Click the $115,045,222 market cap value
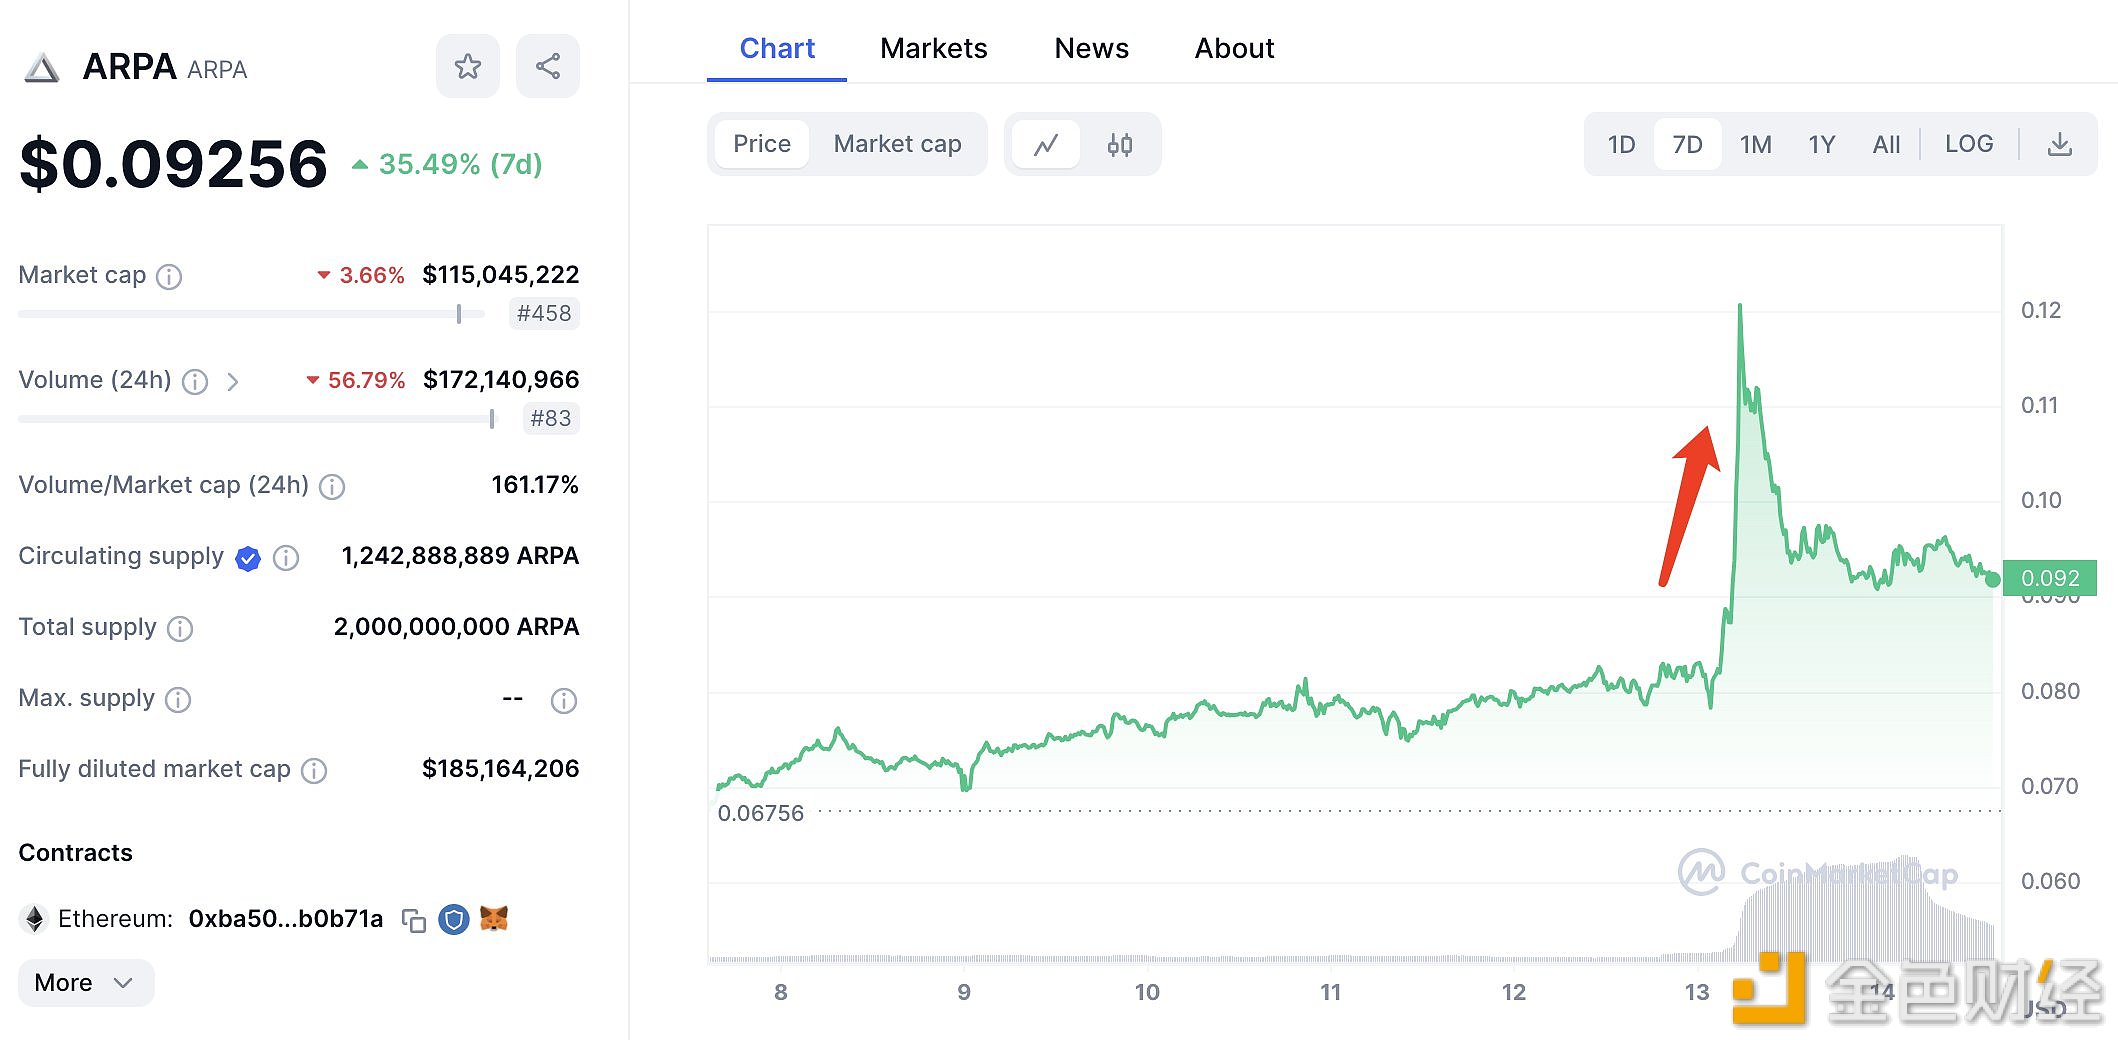Viewport: 2118px width, 1040px height. [x=501, y=275]
